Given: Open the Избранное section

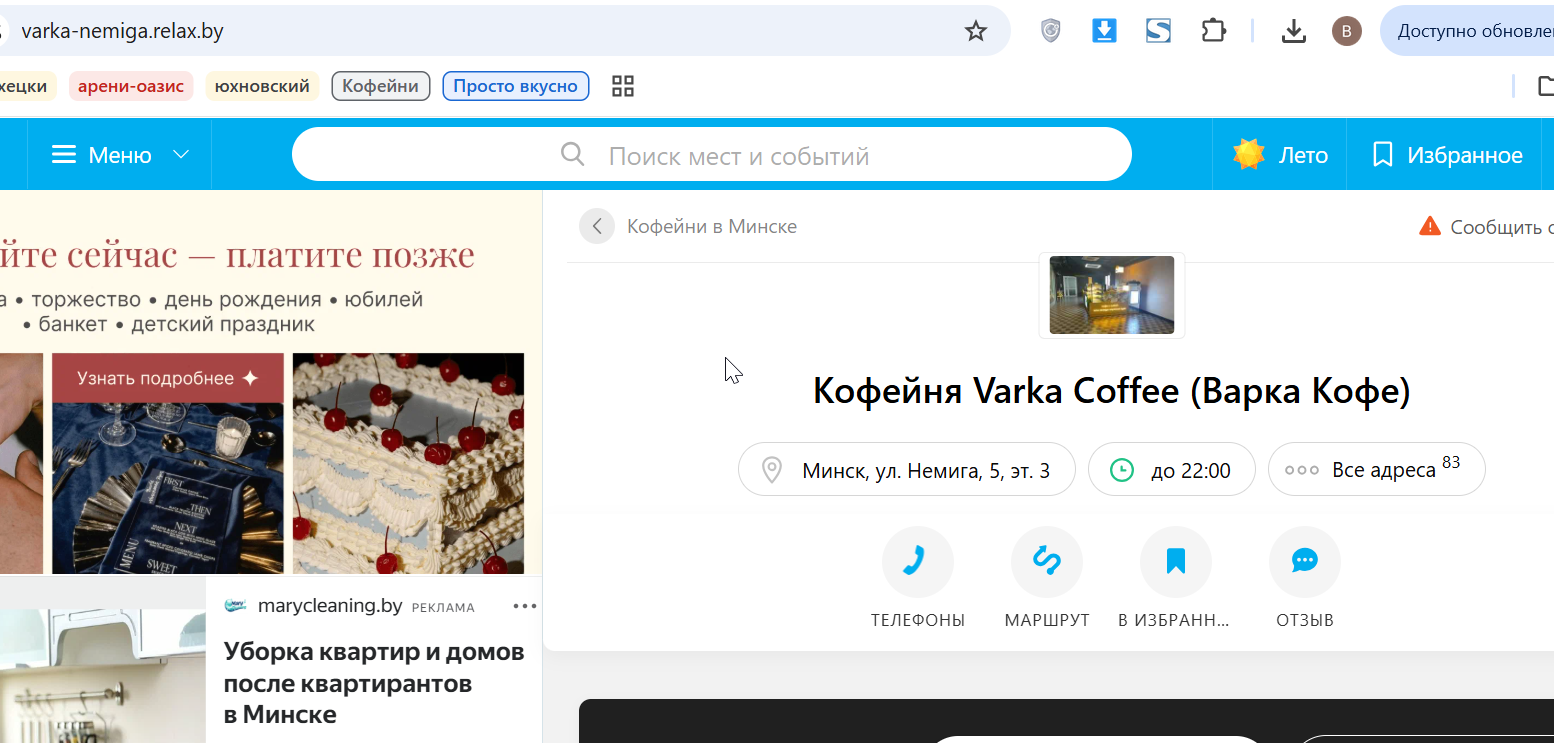Looking at the screenshot, I should pos(1448,155).
